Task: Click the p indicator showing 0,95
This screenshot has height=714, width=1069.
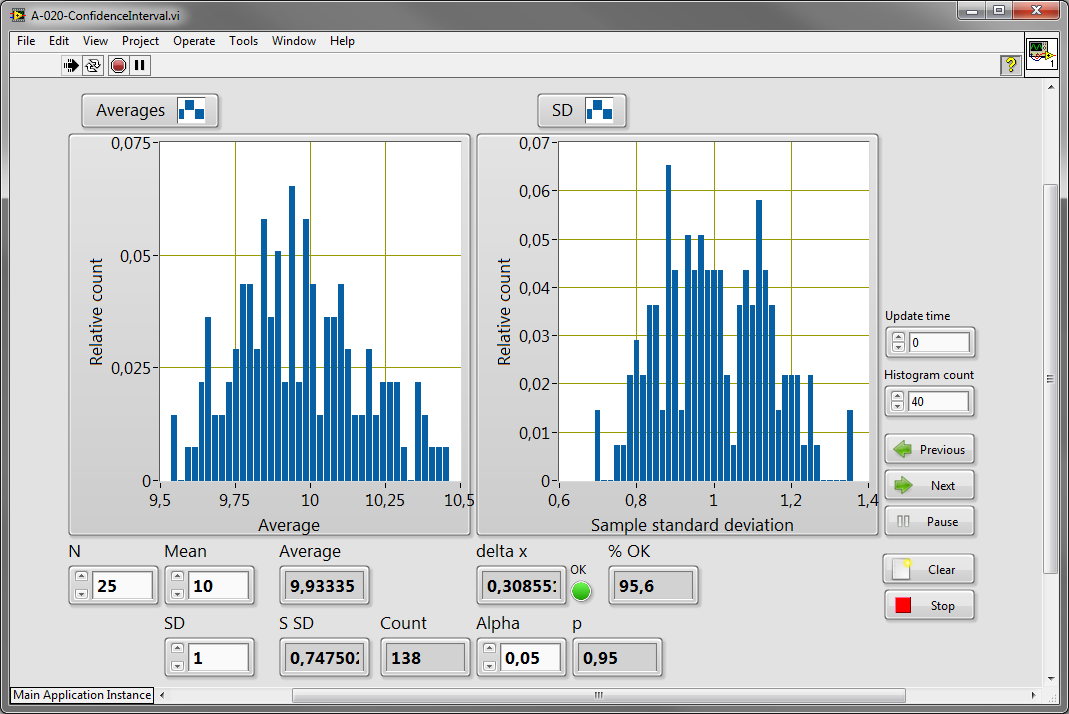Action: (617, 658)
